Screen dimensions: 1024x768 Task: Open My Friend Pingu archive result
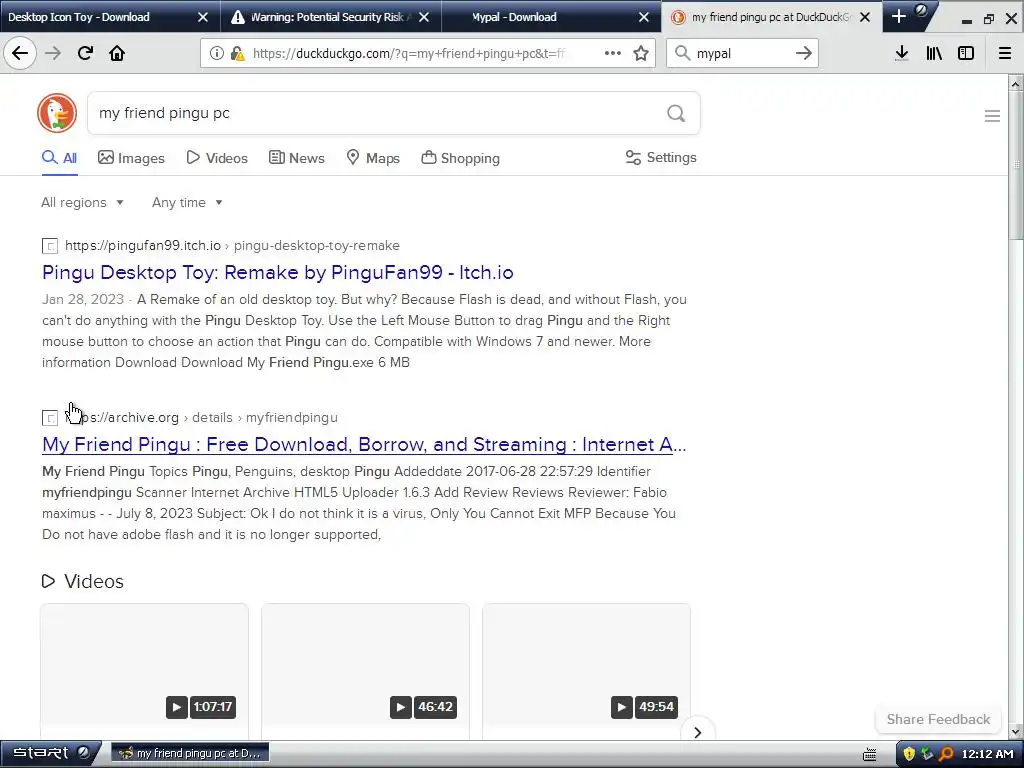pos(364,444)
